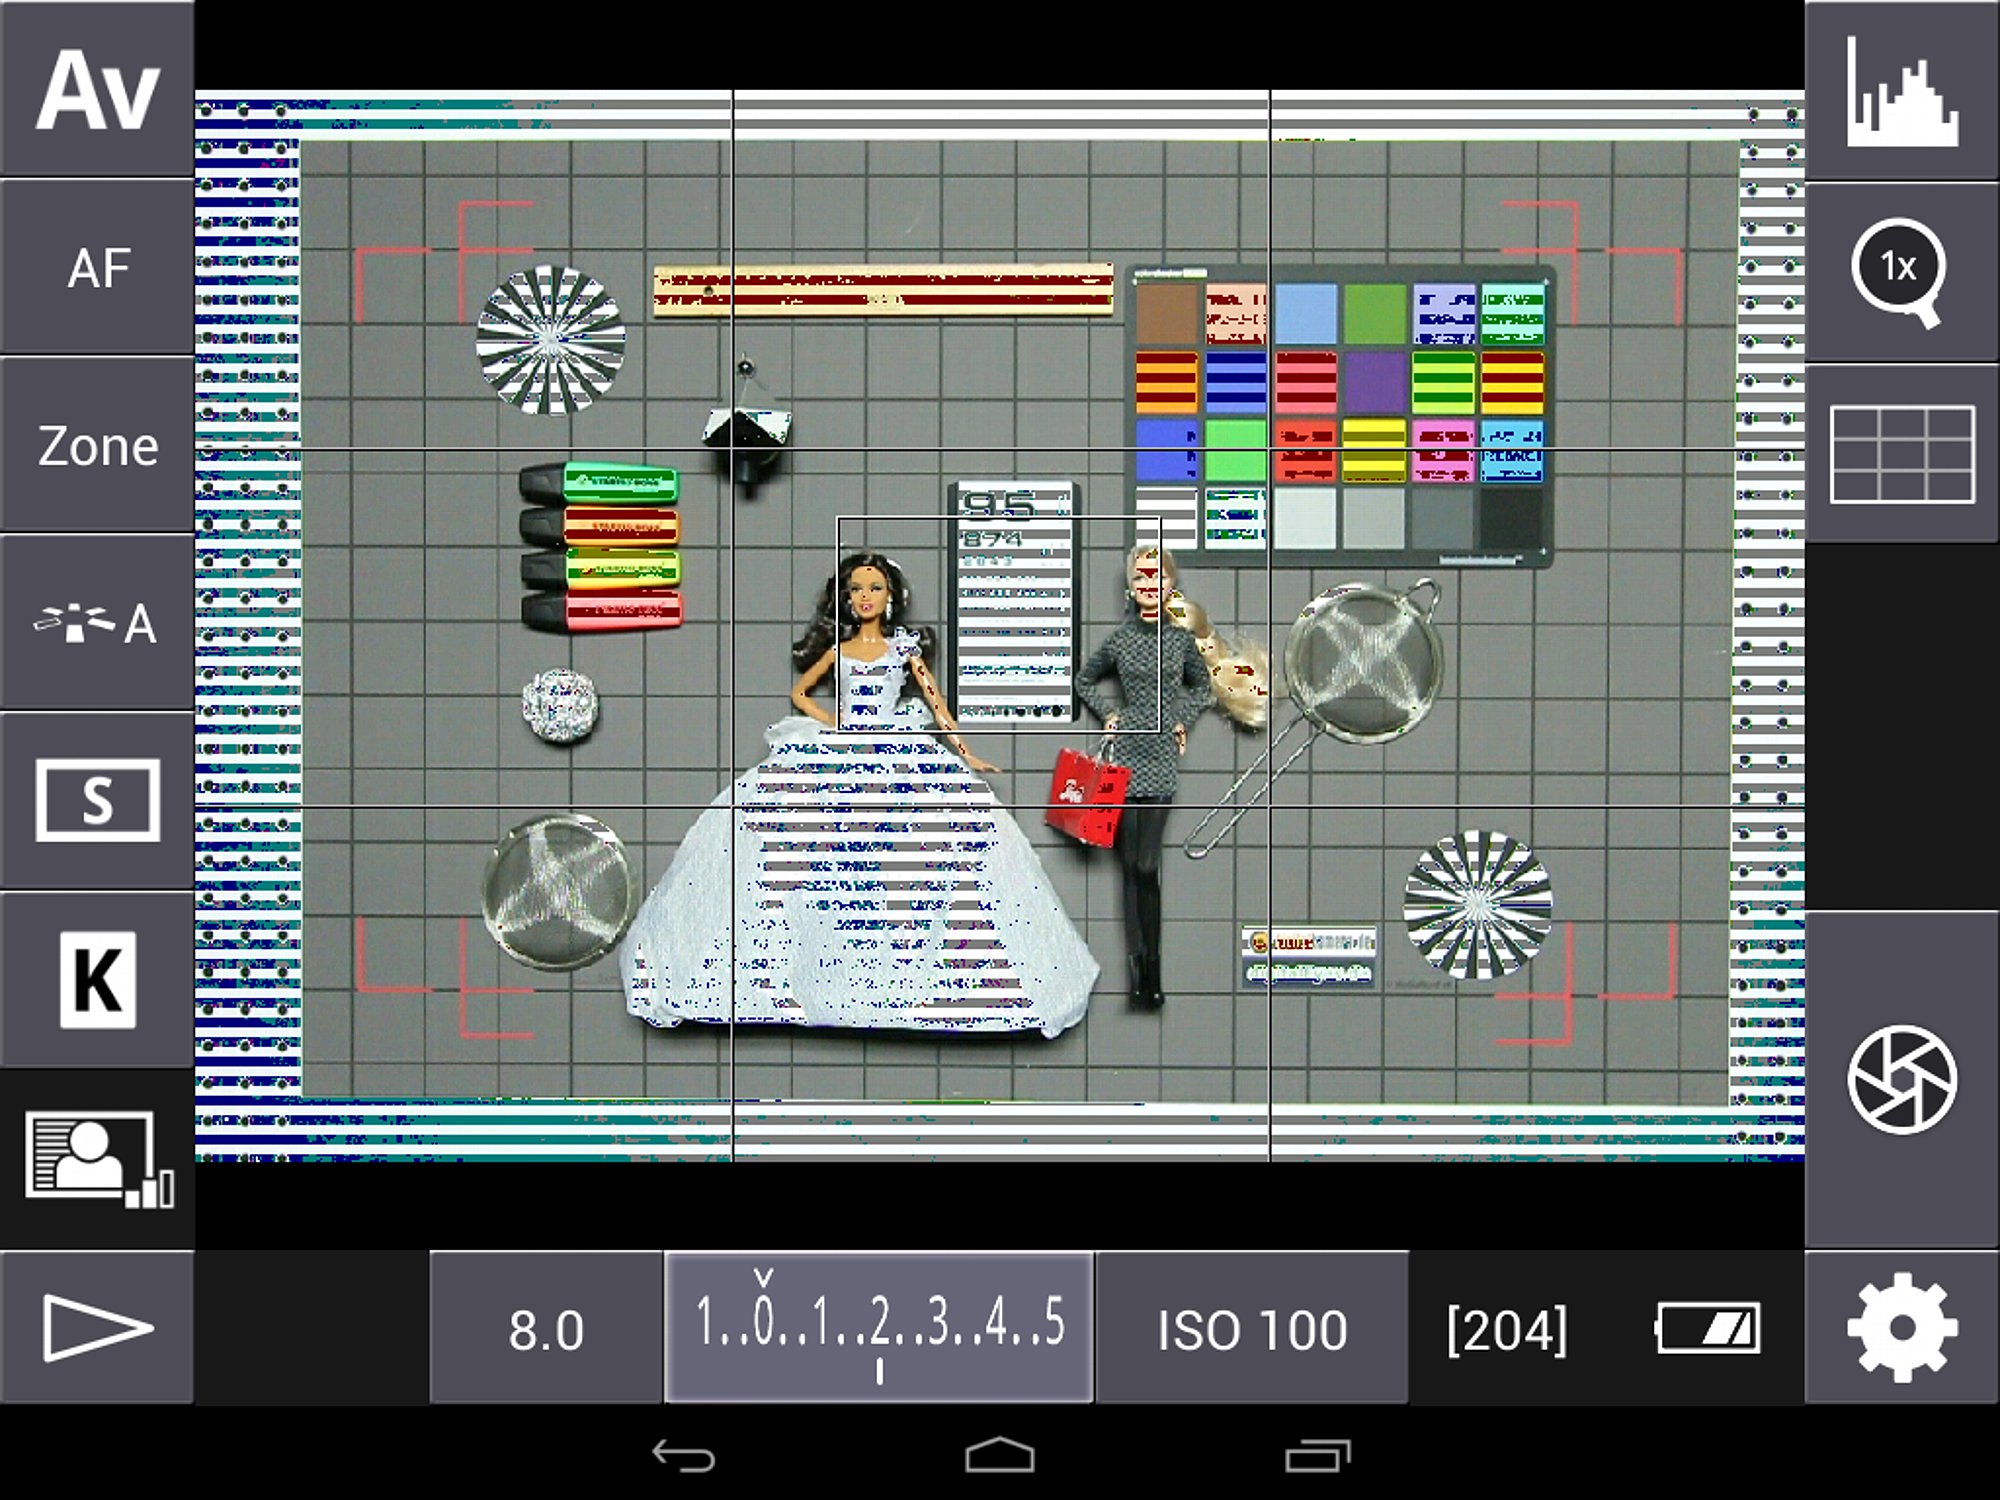Toggle the grid overlay
Image resolution: width=2000 pixels, height=1500 pixels.
[1902, 454]
